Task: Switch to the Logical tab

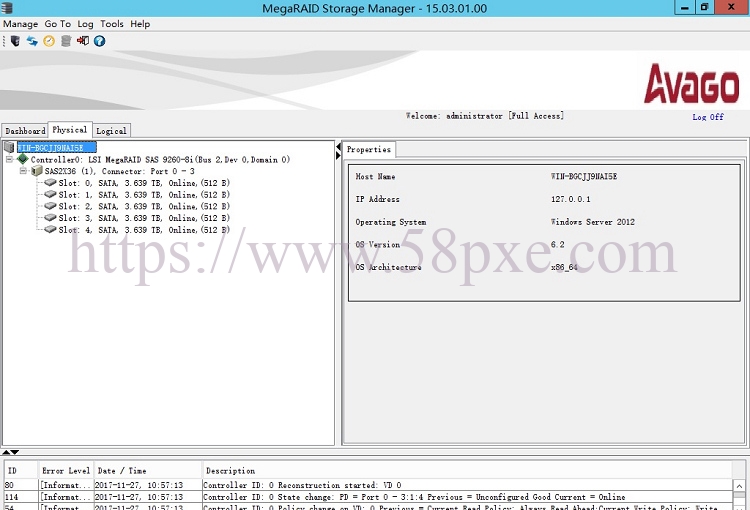Action: pyautogui.click(x=111, y=131)
